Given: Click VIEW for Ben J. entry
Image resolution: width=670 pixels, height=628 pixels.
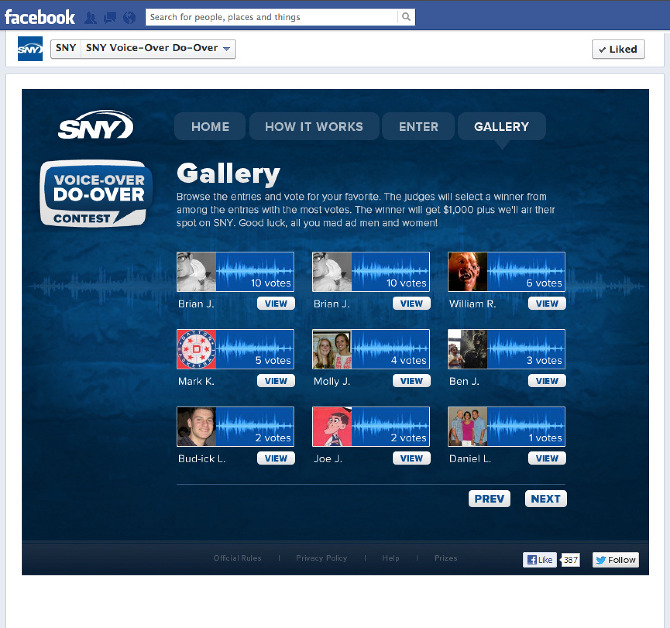Looking at the screenshot, I should click(547, 381).
